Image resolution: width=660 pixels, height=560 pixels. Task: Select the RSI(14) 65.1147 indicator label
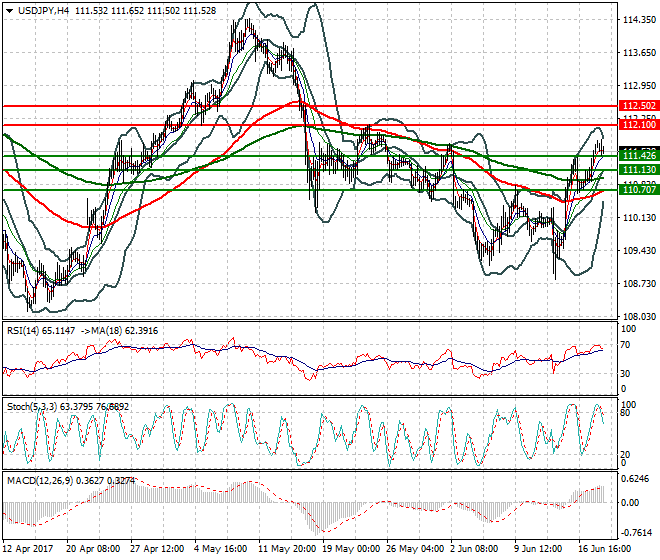[x=41, y=331]
